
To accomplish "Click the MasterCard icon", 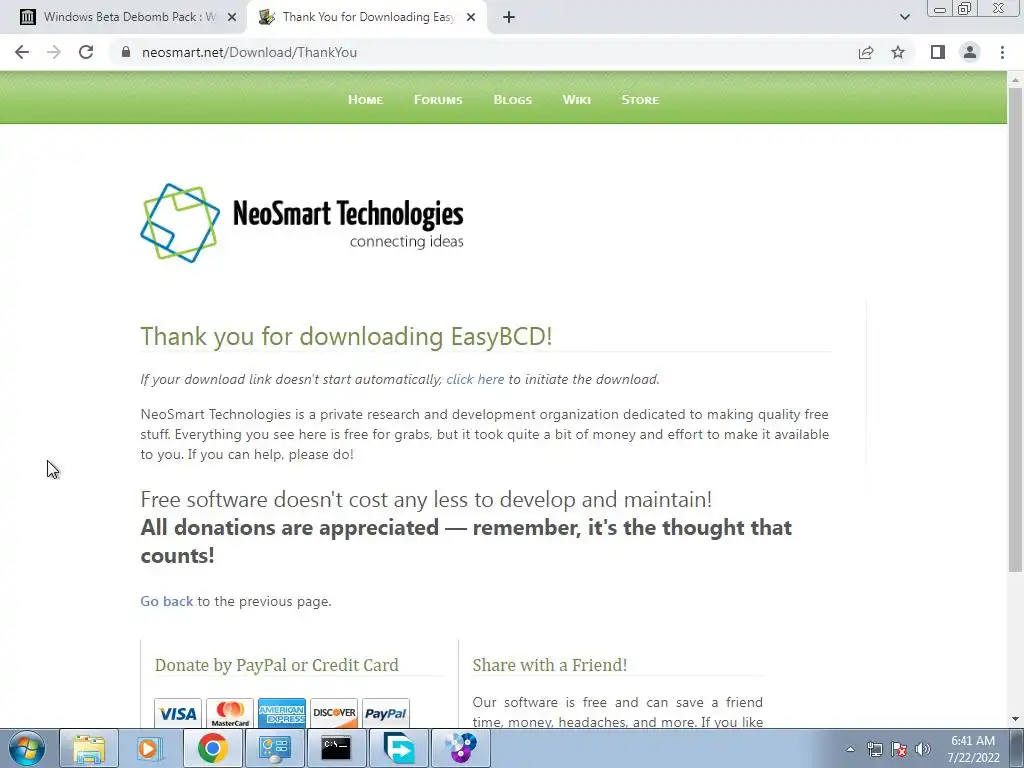I will [x=230, y=713].
